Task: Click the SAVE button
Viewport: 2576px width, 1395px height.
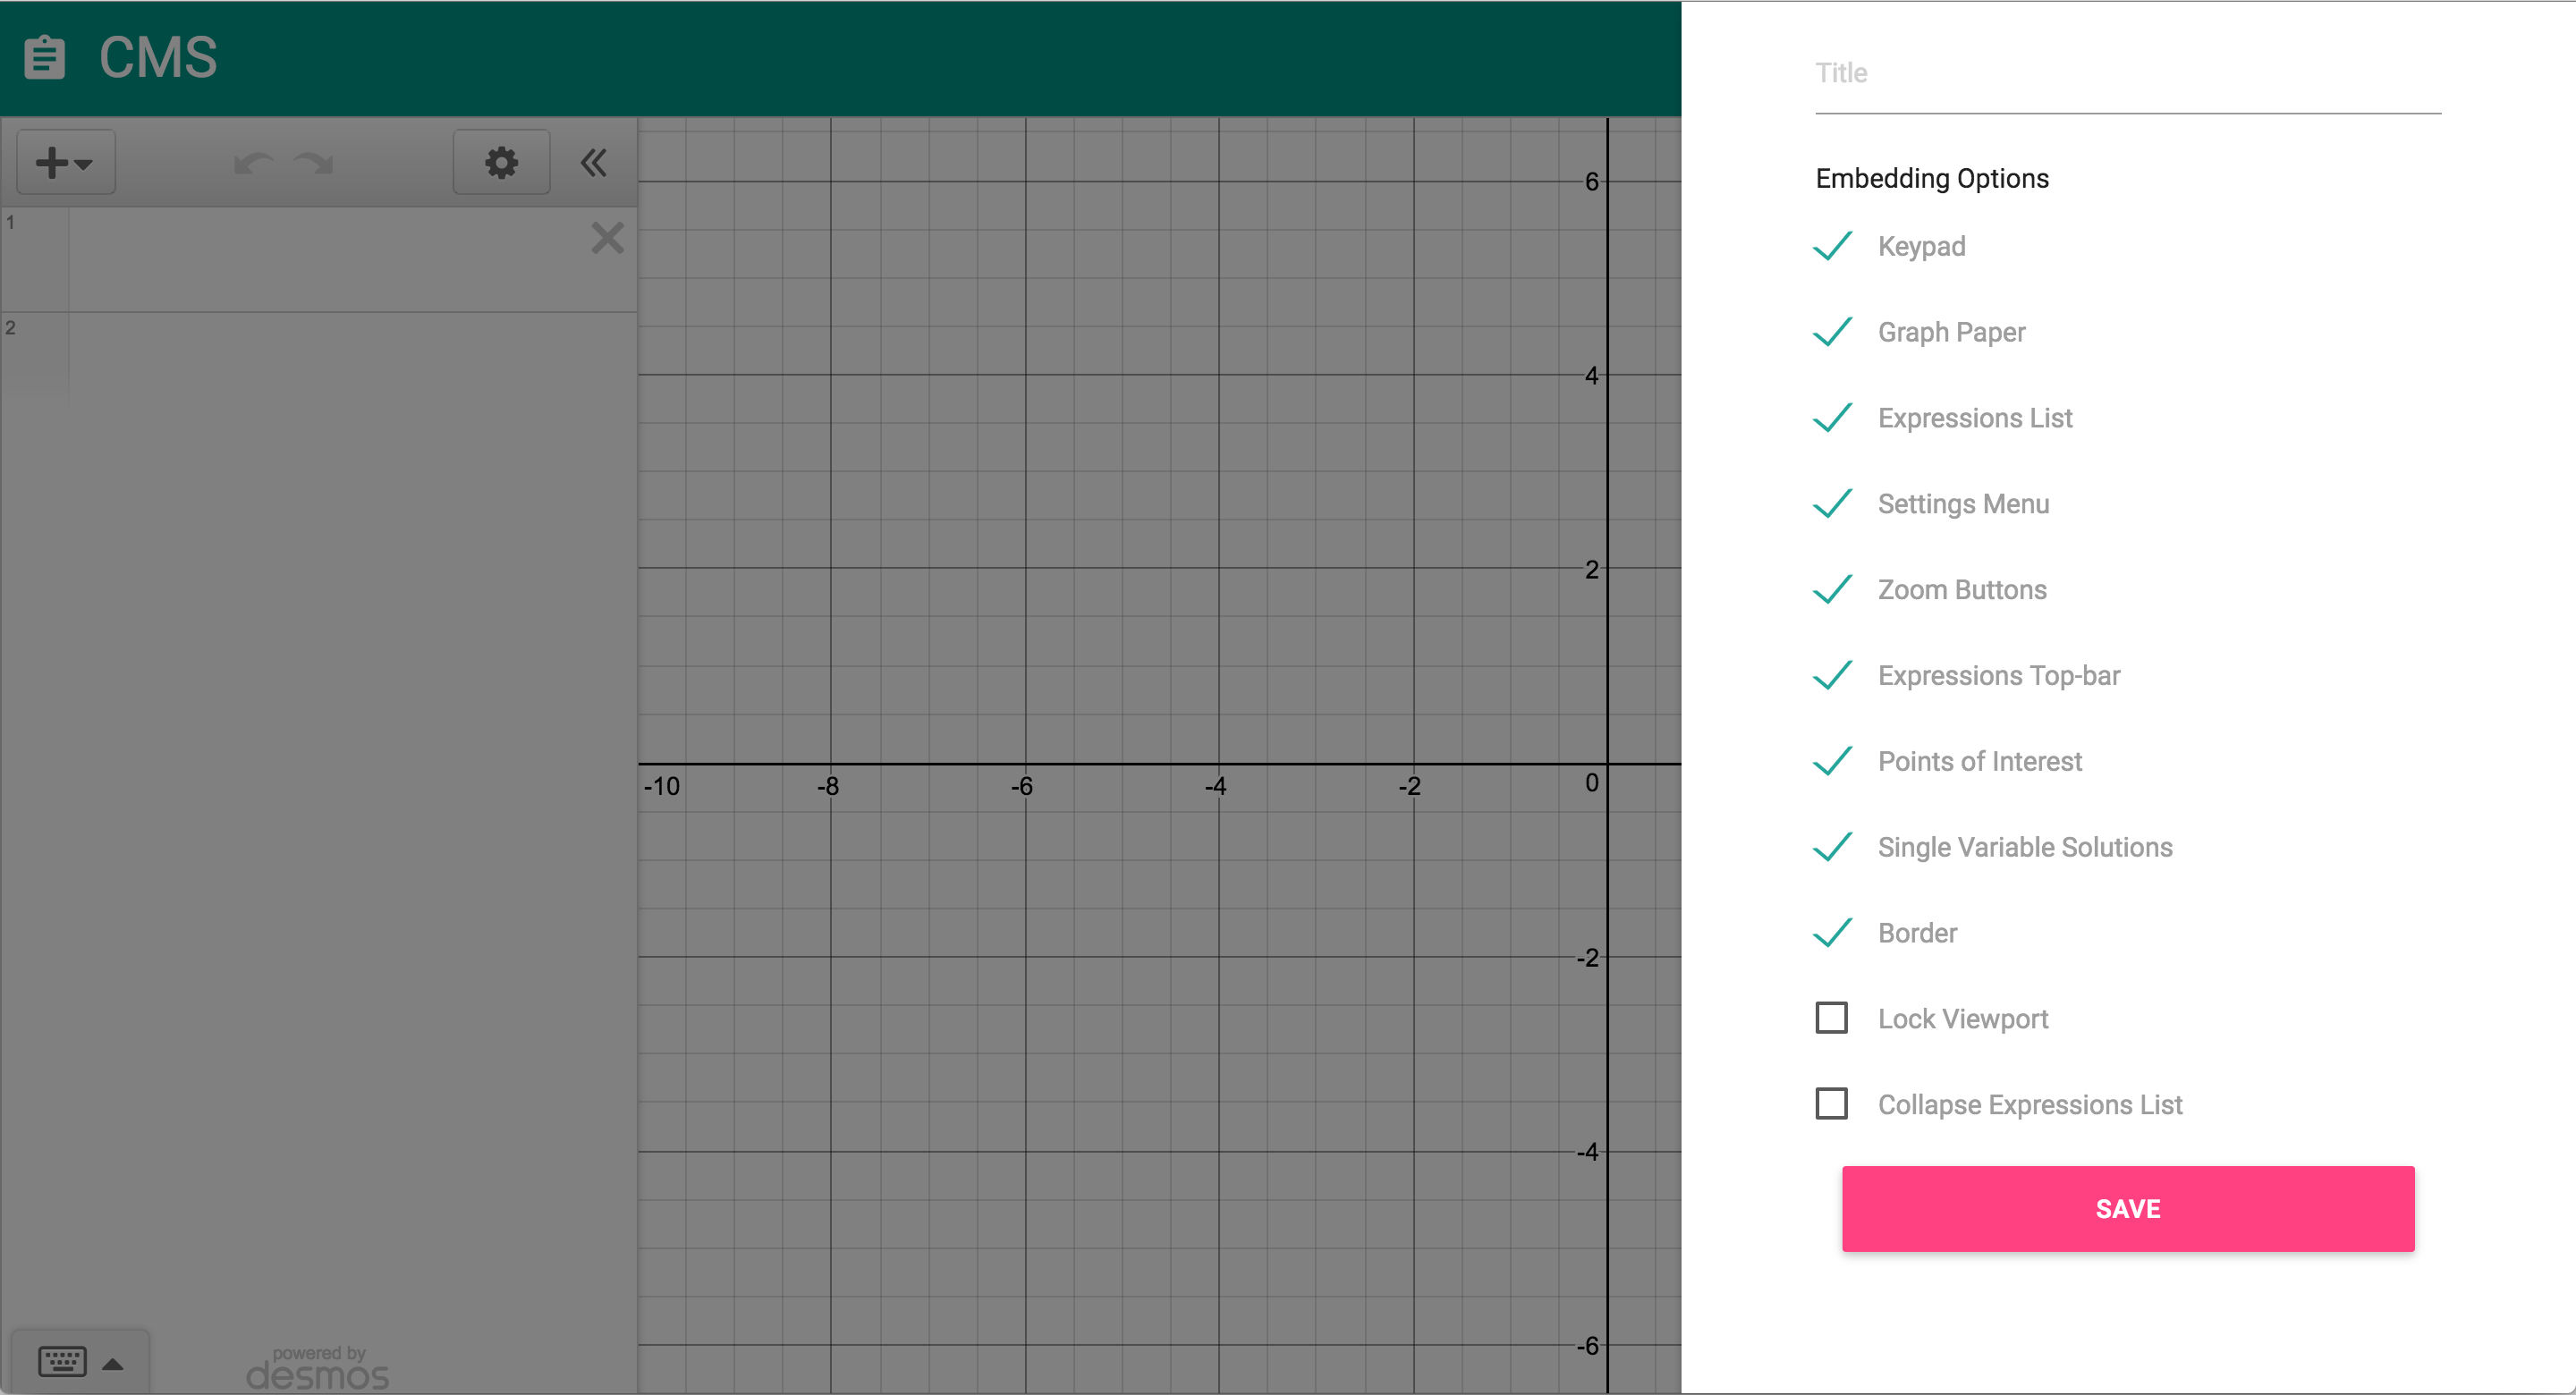Action: coord(2128,1208)
